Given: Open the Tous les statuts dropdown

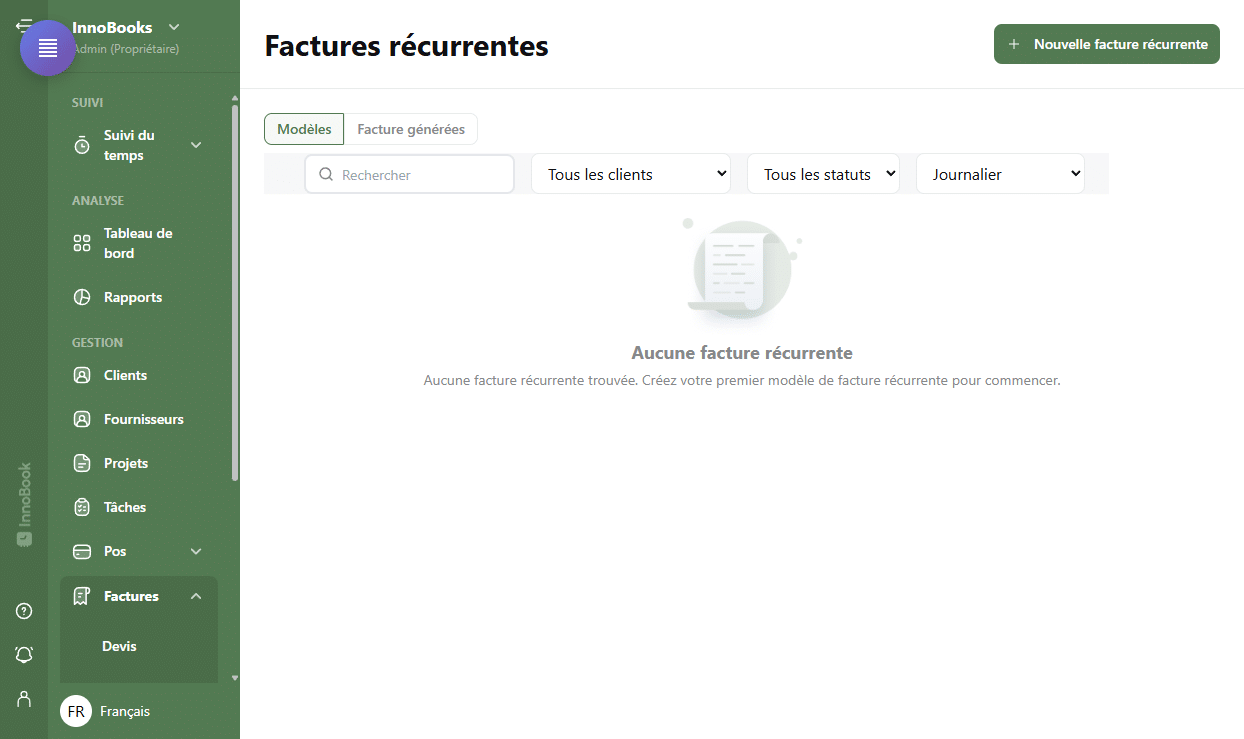Looking at the screenshot, I should (823, 174).
